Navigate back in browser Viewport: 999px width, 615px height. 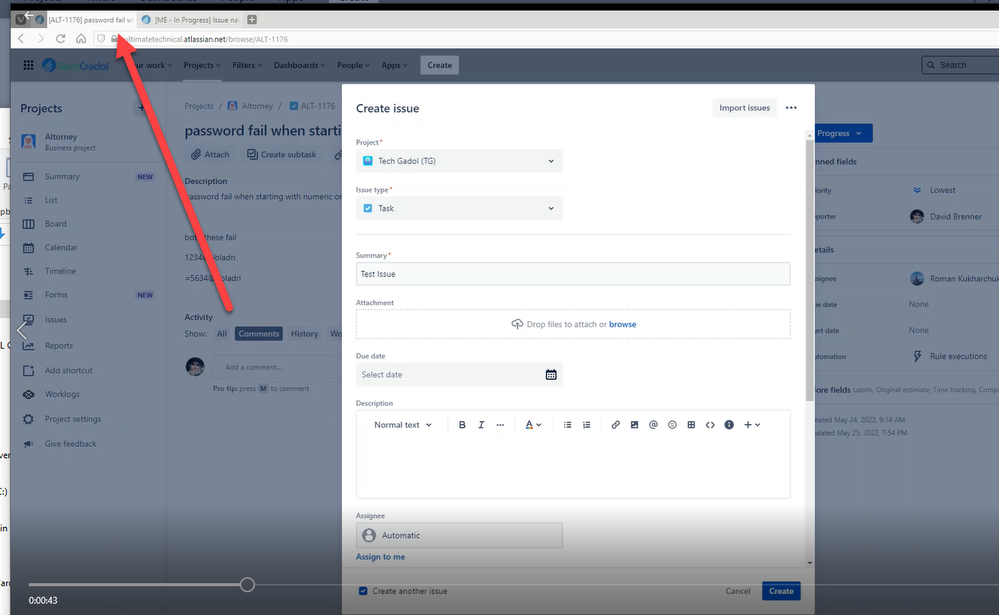click(x=21, y=39)
